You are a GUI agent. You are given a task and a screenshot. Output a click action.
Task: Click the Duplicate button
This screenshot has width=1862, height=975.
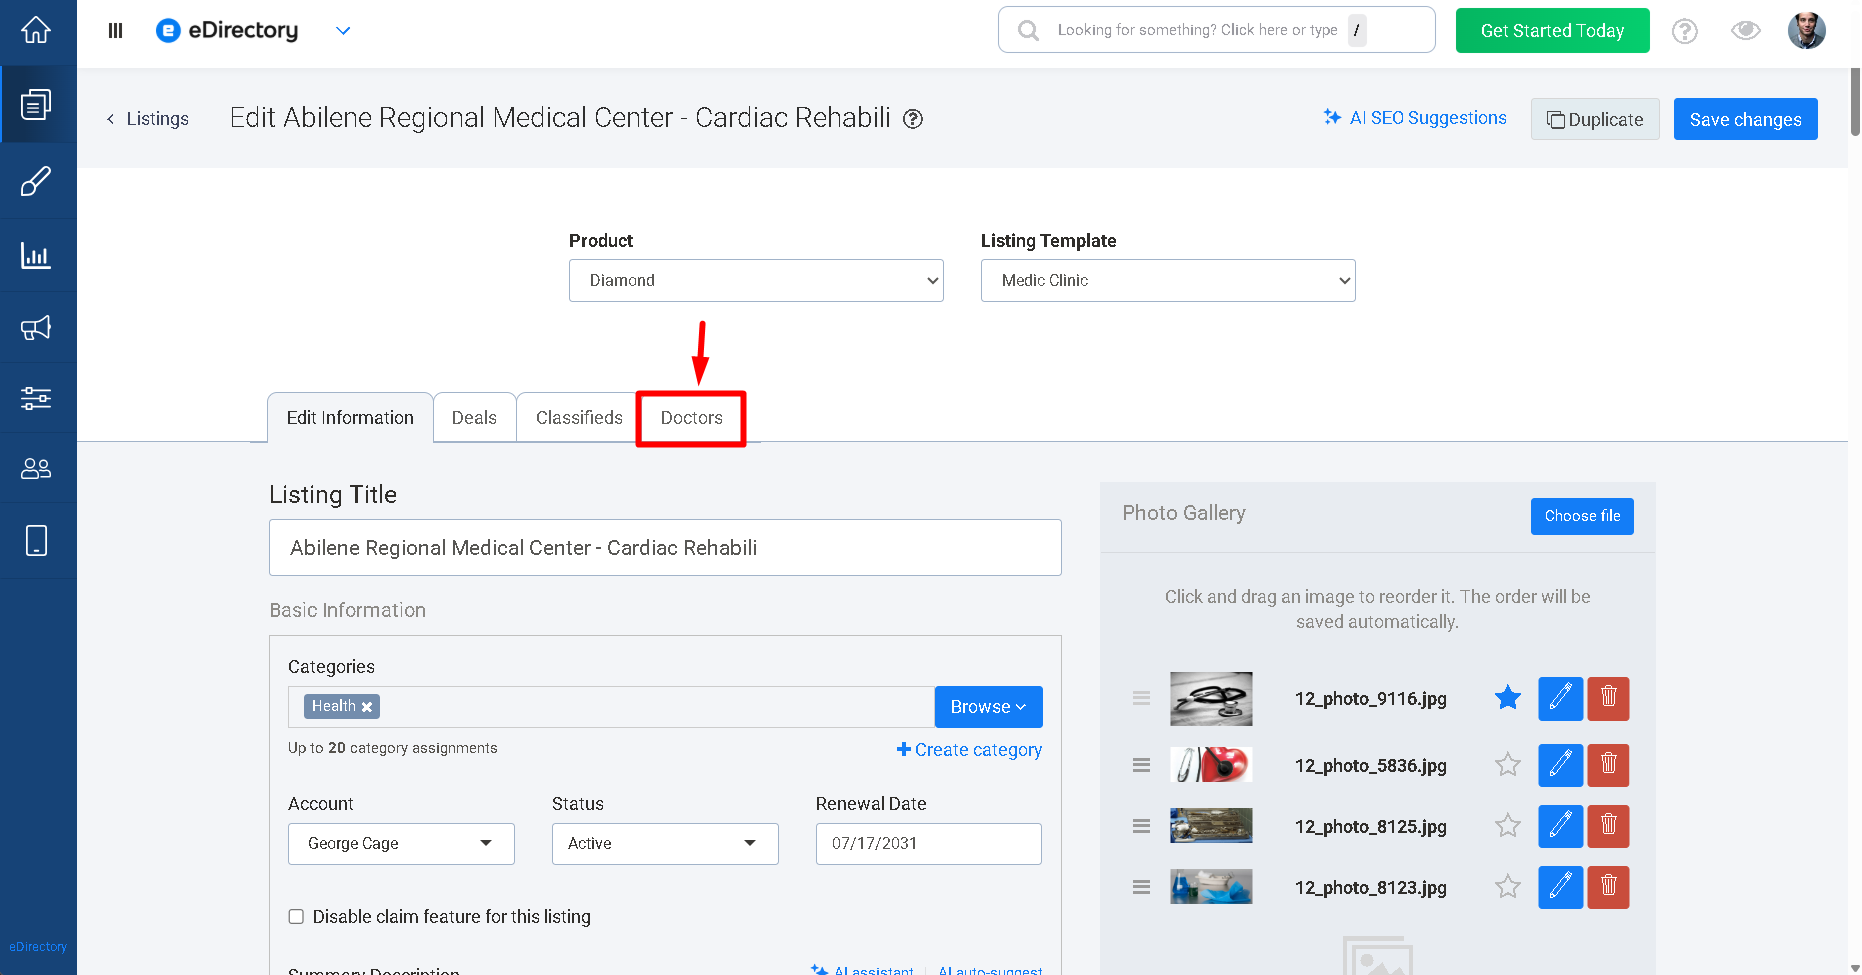(x=1595, y=119)
